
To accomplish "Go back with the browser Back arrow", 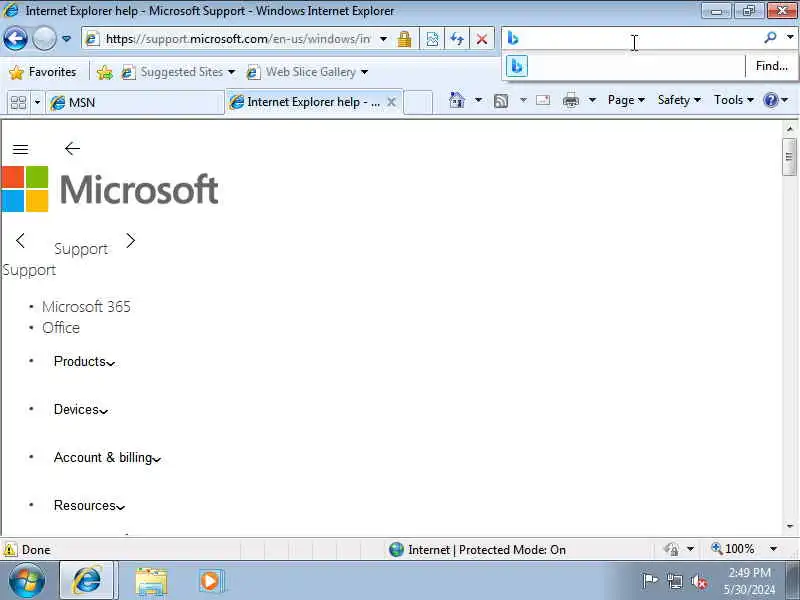I will coord(15,39).
